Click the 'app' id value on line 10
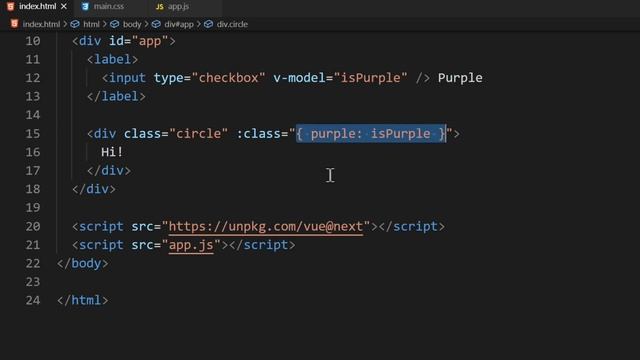This screenshot has width=640, height=360. (150, 41)
